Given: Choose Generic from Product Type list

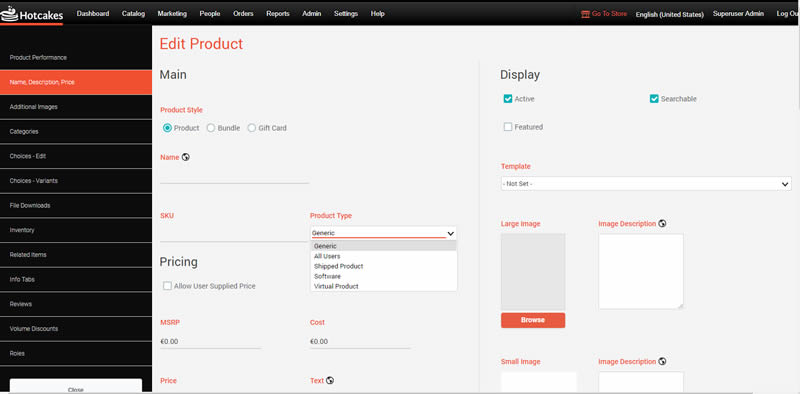Looking at the screenshot, I should [384, 246].
